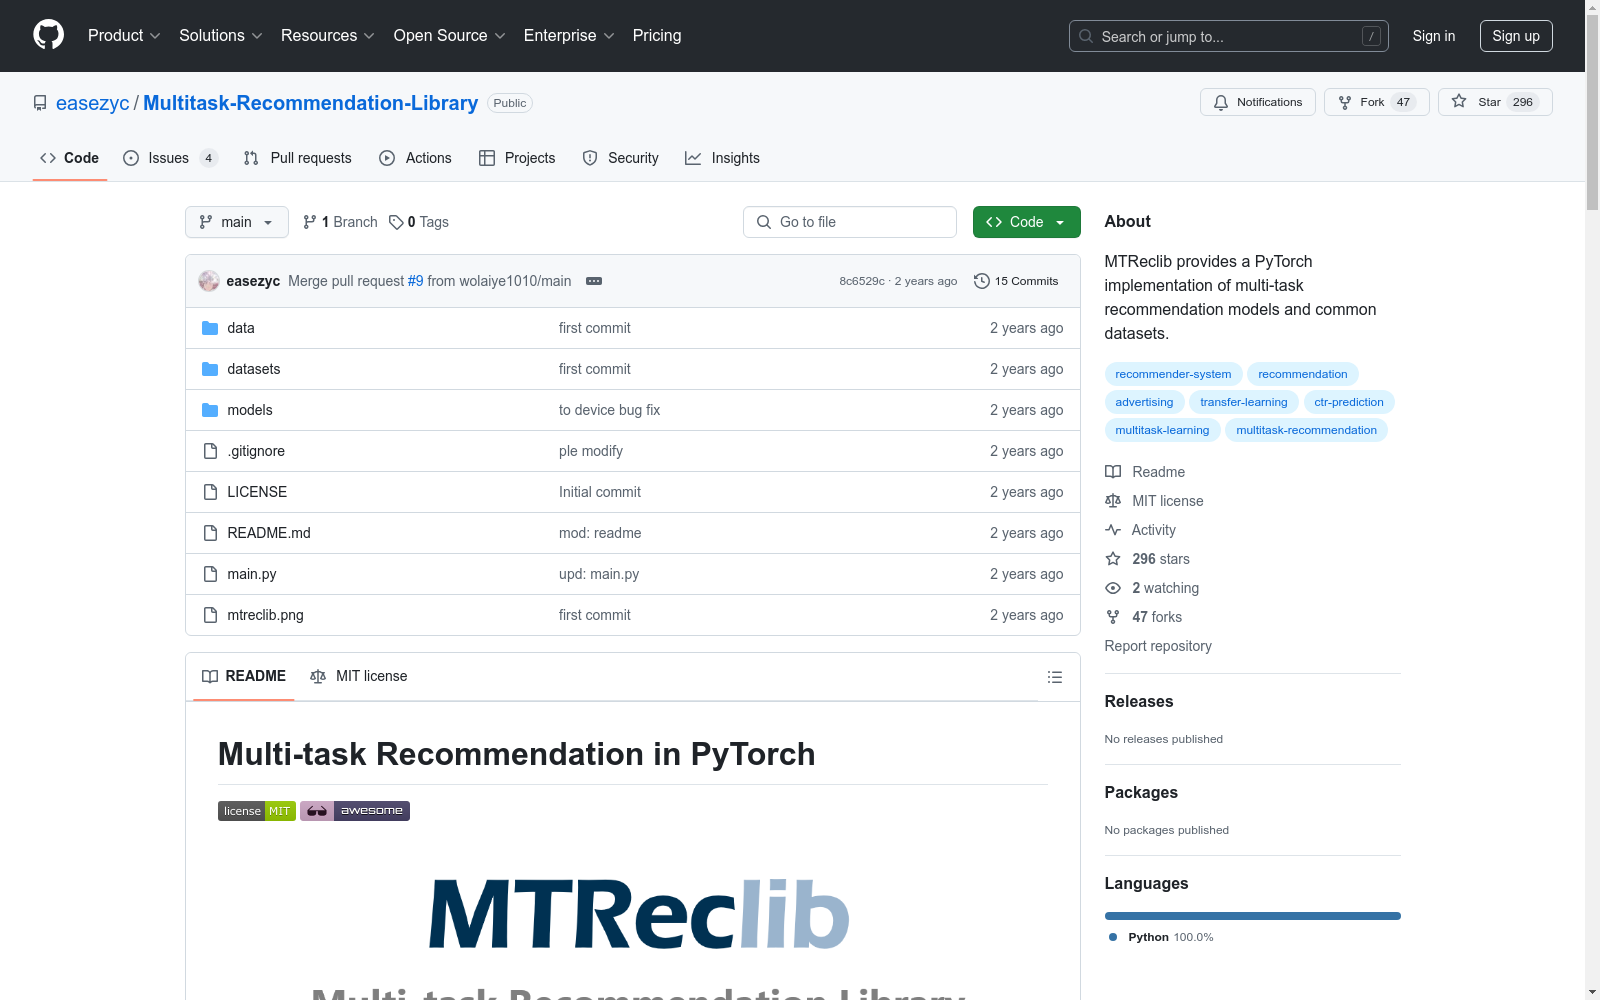Click the fork icon beside 47 forks
The image size is (1600, 1000).
coord(1113,617)
